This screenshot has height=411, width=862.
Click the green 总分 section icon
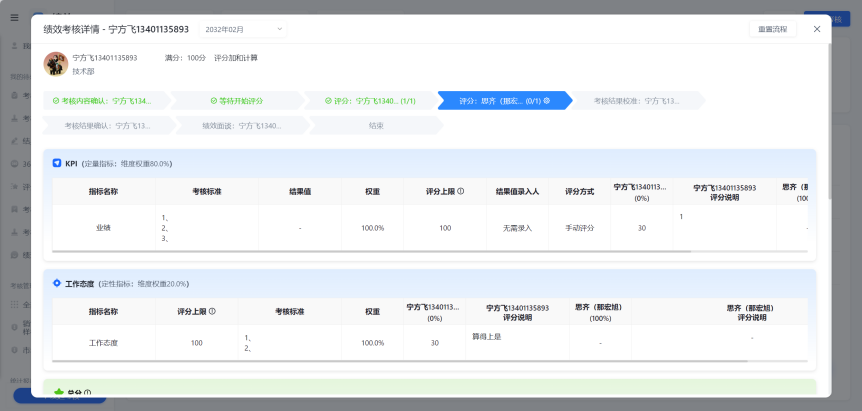tap(59, 392)
